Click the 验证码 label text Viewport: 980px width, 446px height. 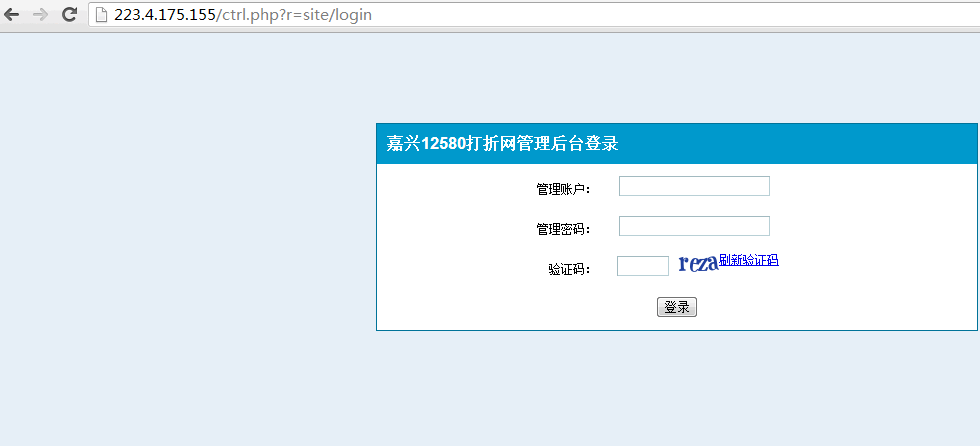[569, 269]
